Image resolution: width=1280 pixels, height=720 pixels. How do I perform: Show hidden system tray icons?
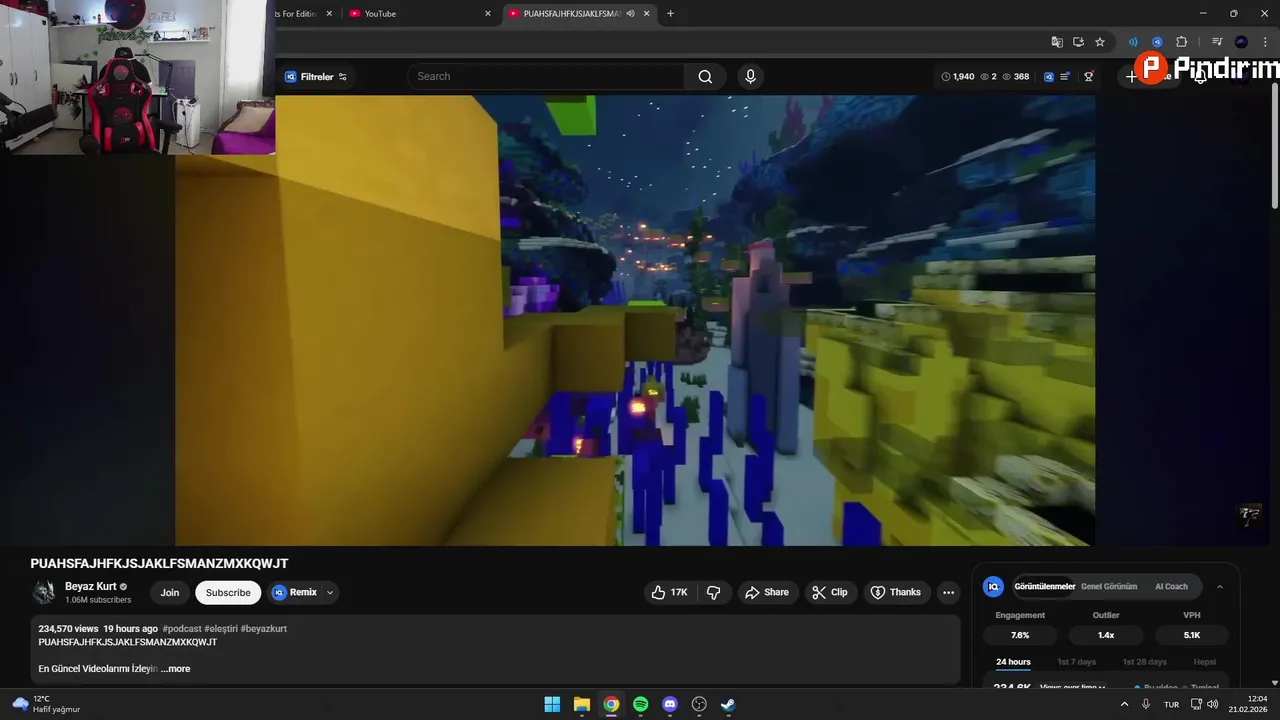click(1124, 704)
